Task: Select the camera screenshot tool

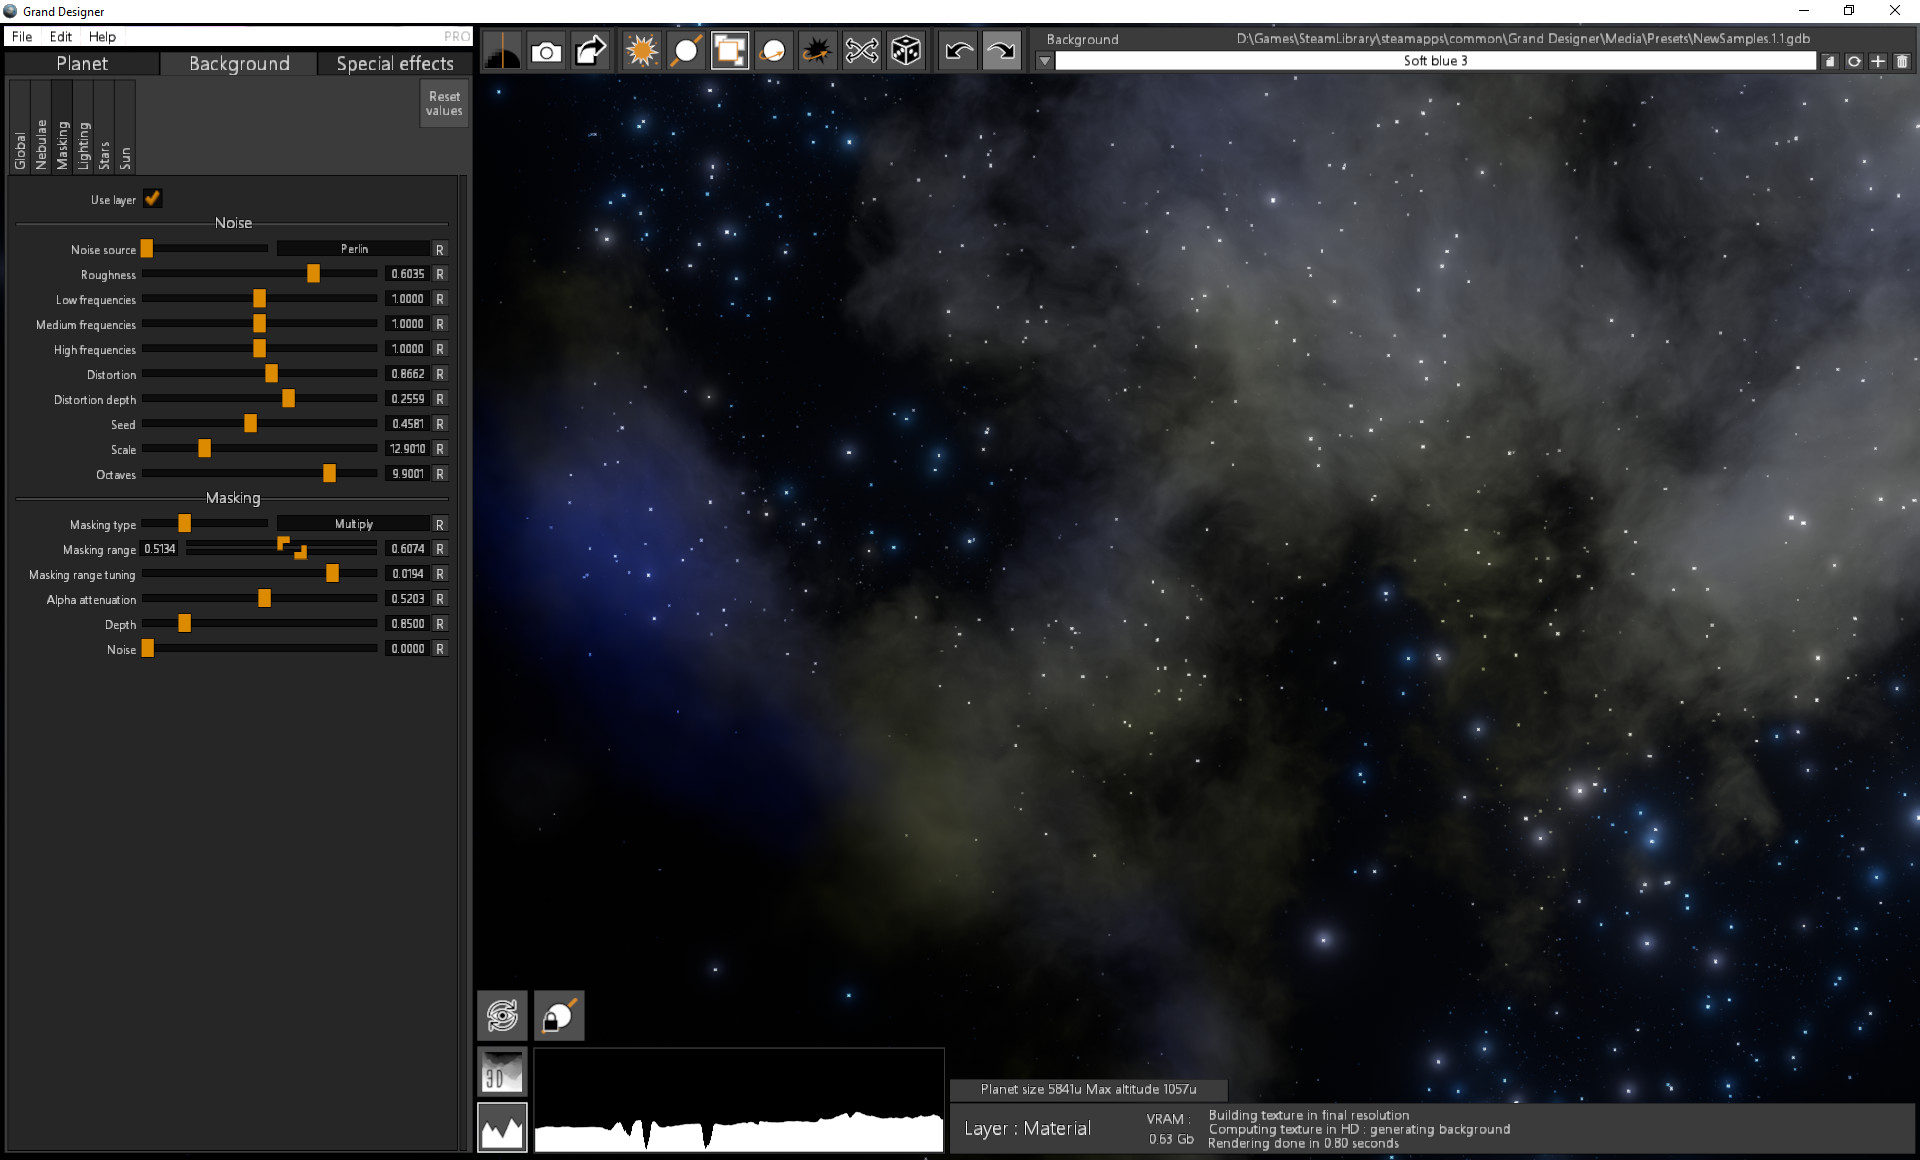Action: [546, 50]
